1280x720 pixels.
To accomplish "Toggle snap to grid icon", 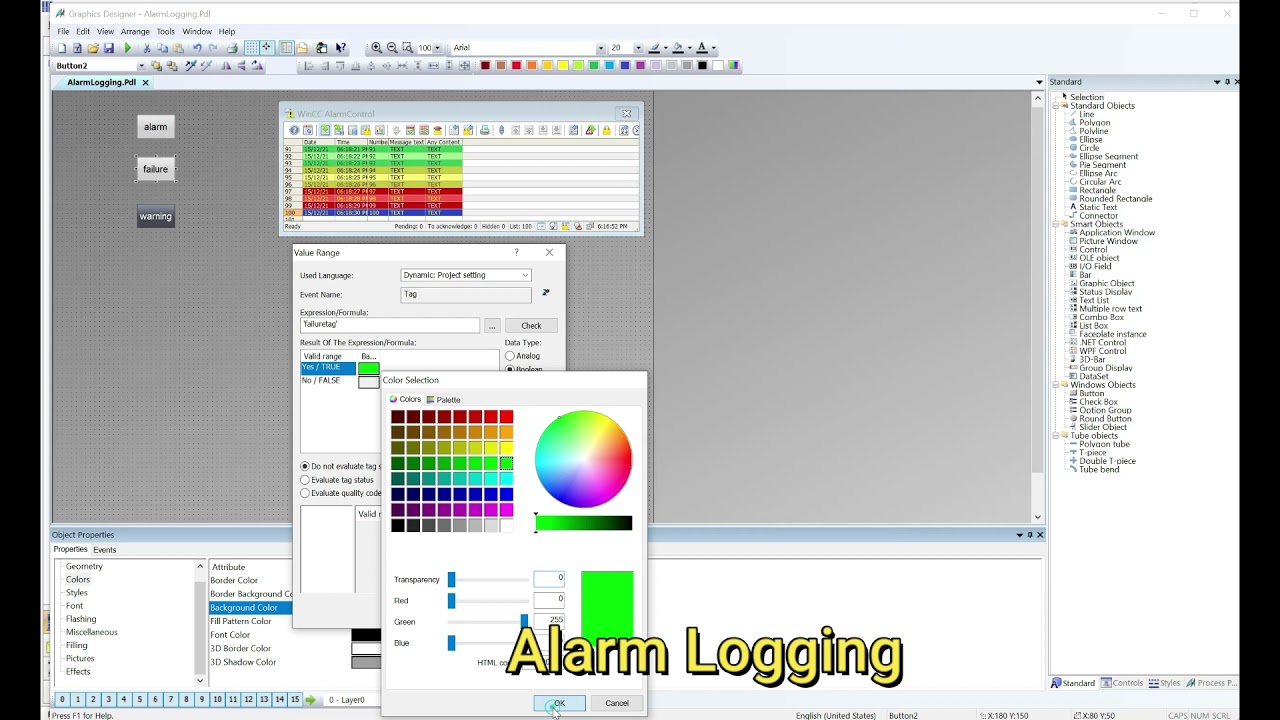I will pyautogui.click(x=266, y=48).
